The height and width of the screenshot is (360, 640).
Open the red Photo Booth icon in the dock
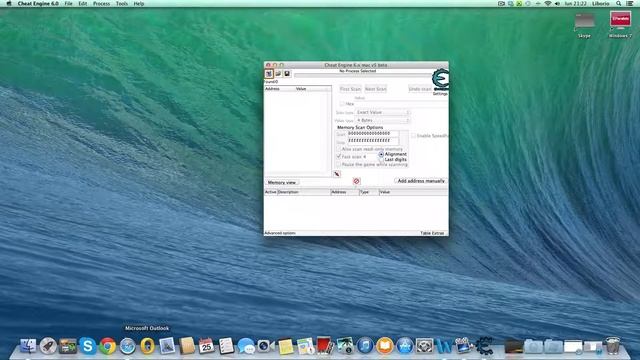click(x=325, y=346)
